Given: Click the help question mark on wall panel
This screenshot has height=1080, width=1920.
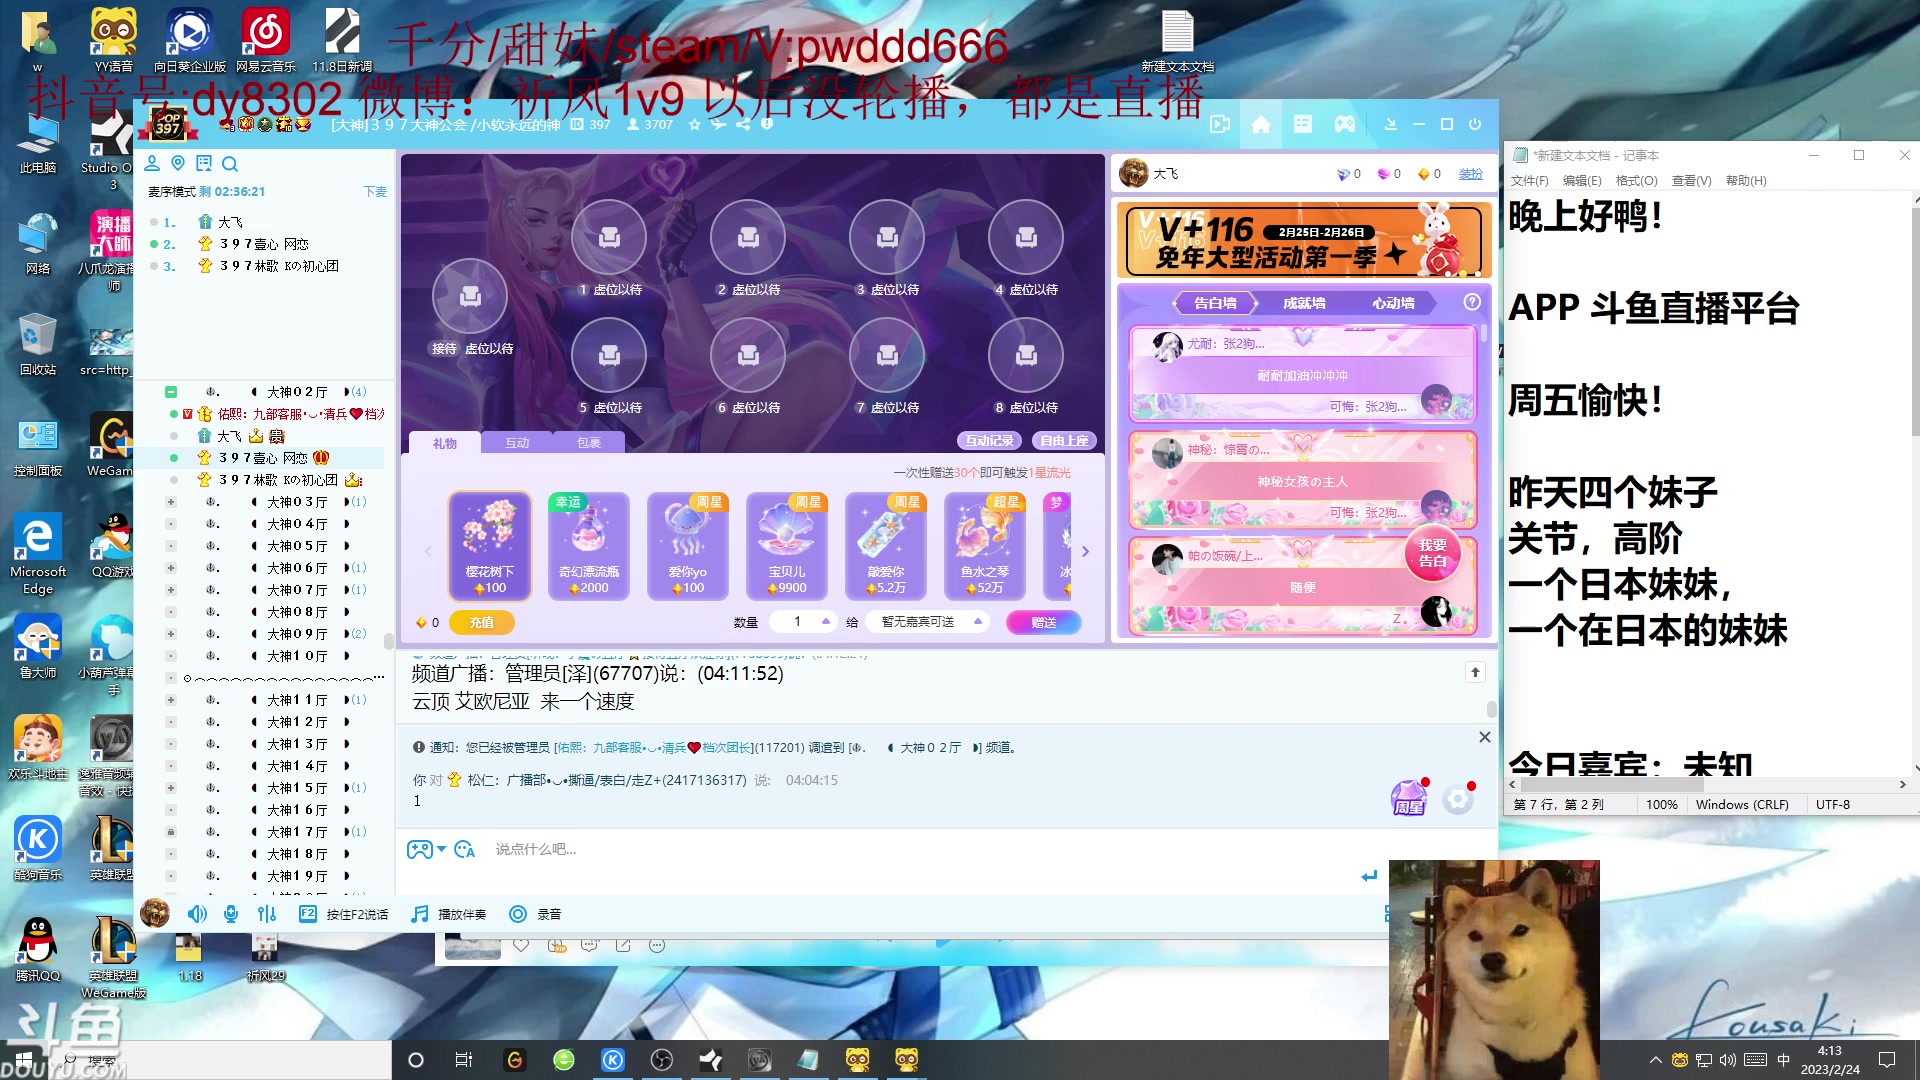Looking at the screenshot, I should click(1472, 302).
